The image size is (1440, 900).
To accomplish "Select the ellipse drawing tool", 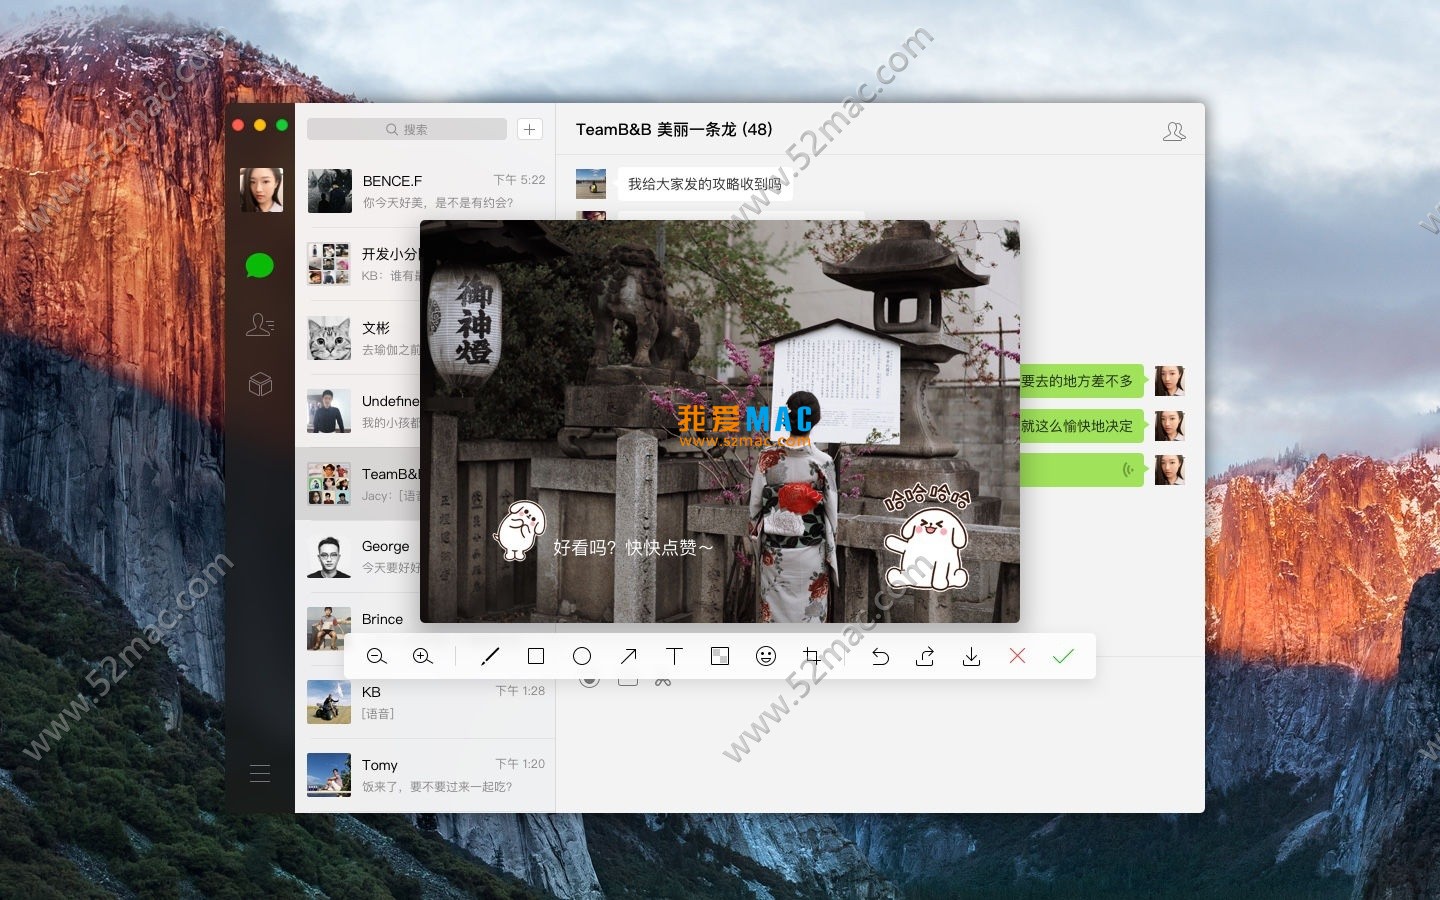I will pyautogui.click(x=582, y=656).
